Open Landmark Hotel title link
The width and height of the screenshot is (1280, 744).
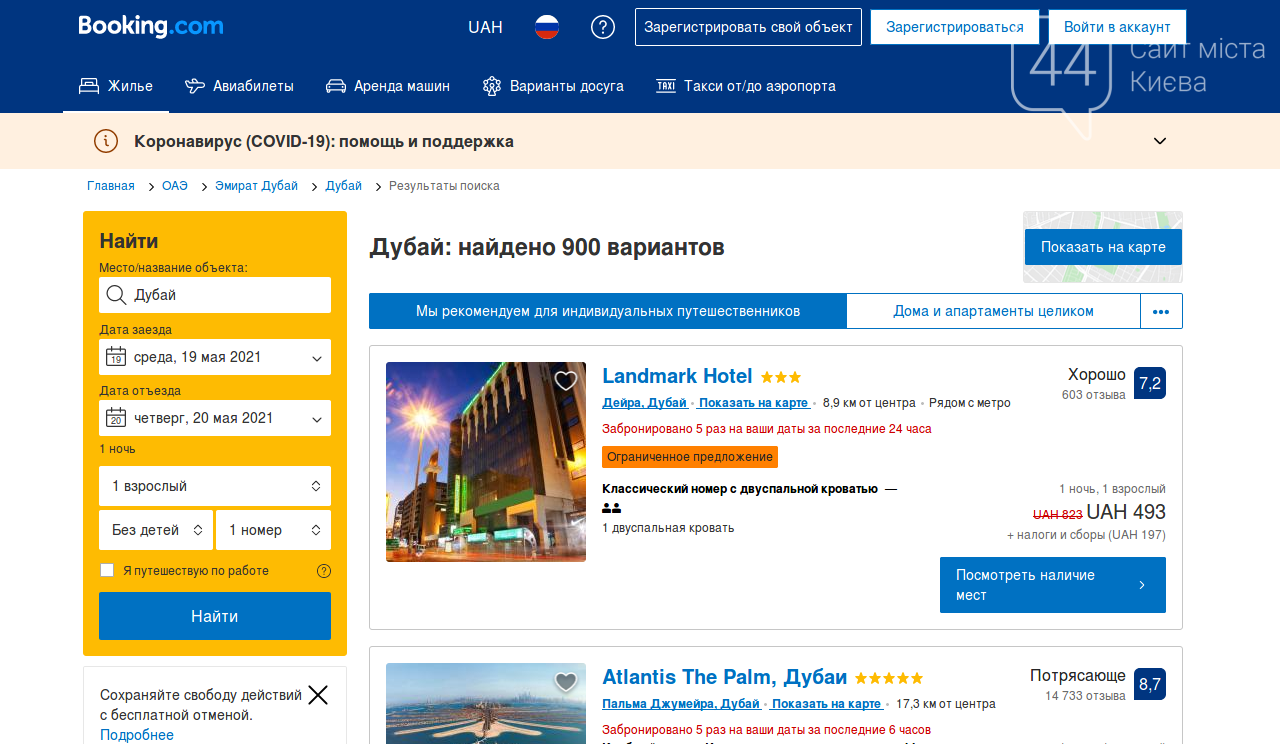coord(677,376)
